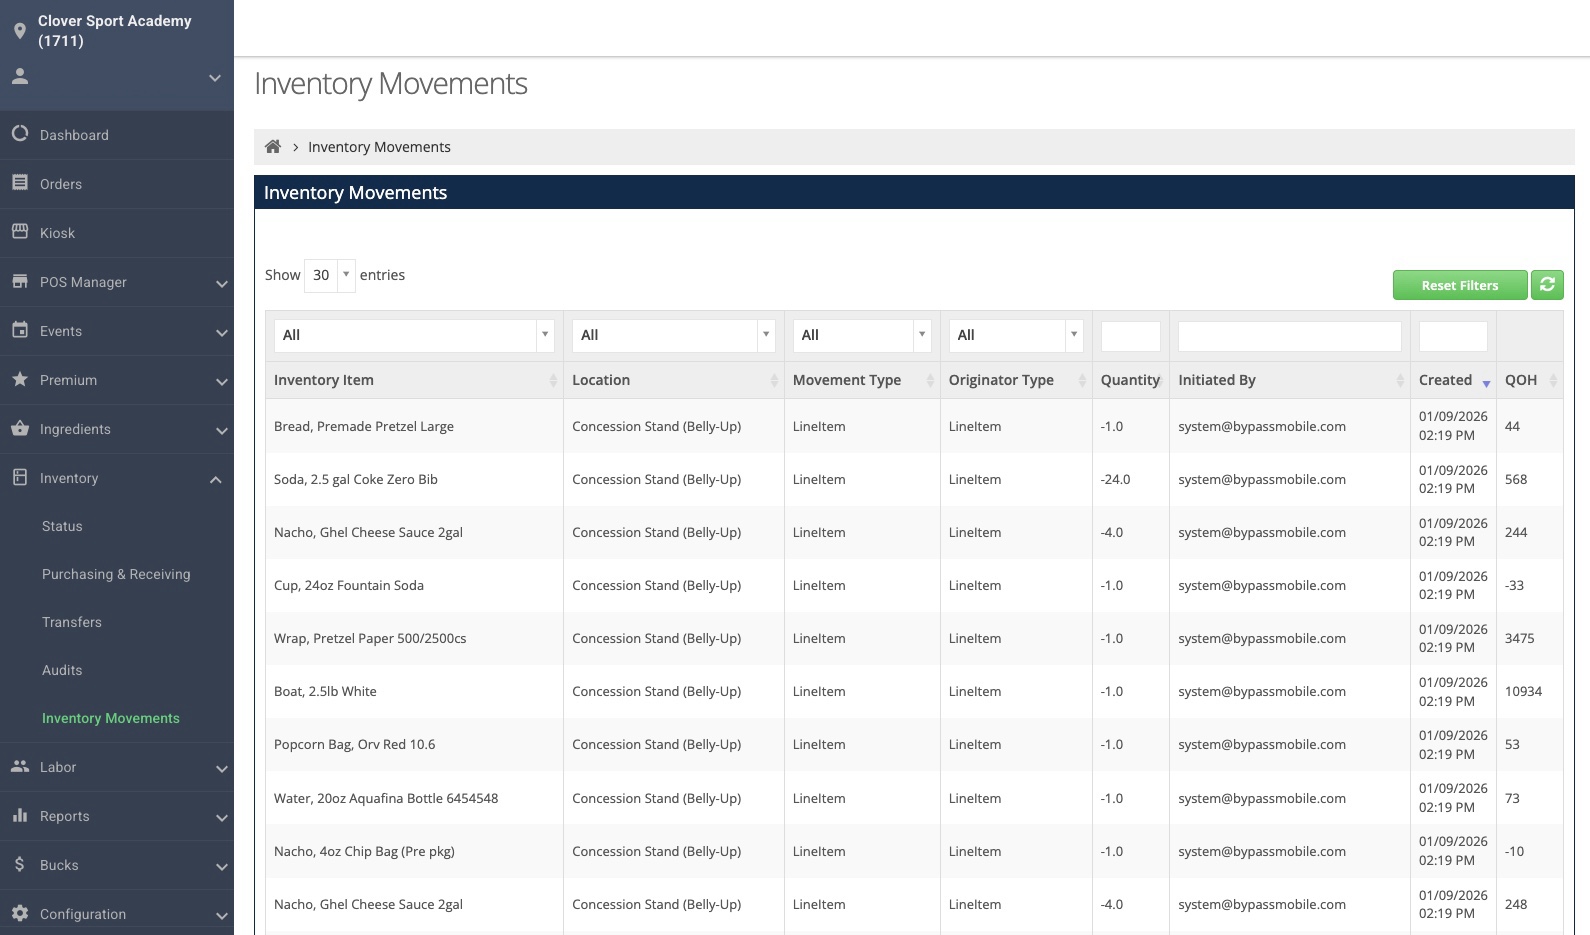
Task: Focus the Quantity filter input
Action: point(1131,336)
